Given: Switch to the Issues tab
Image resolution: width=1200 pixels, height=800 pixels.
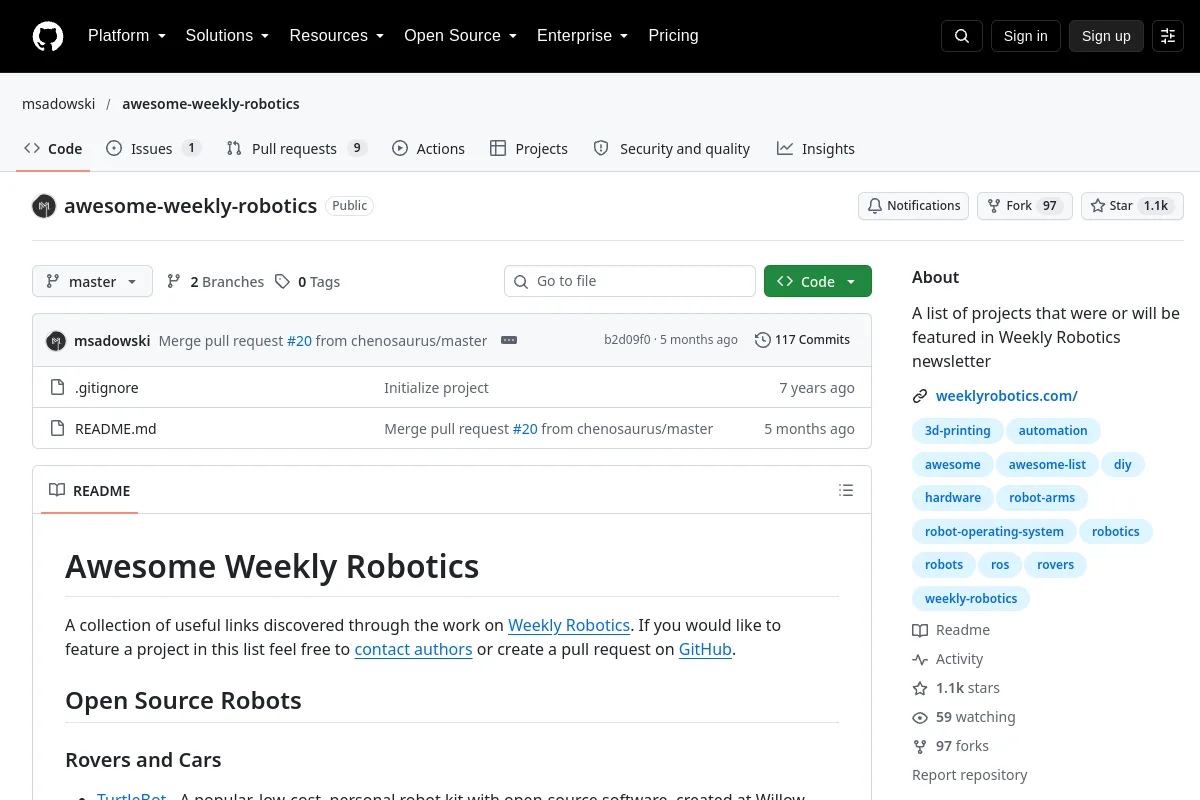Looking at the screenshot, I should (x=153, y=149).
